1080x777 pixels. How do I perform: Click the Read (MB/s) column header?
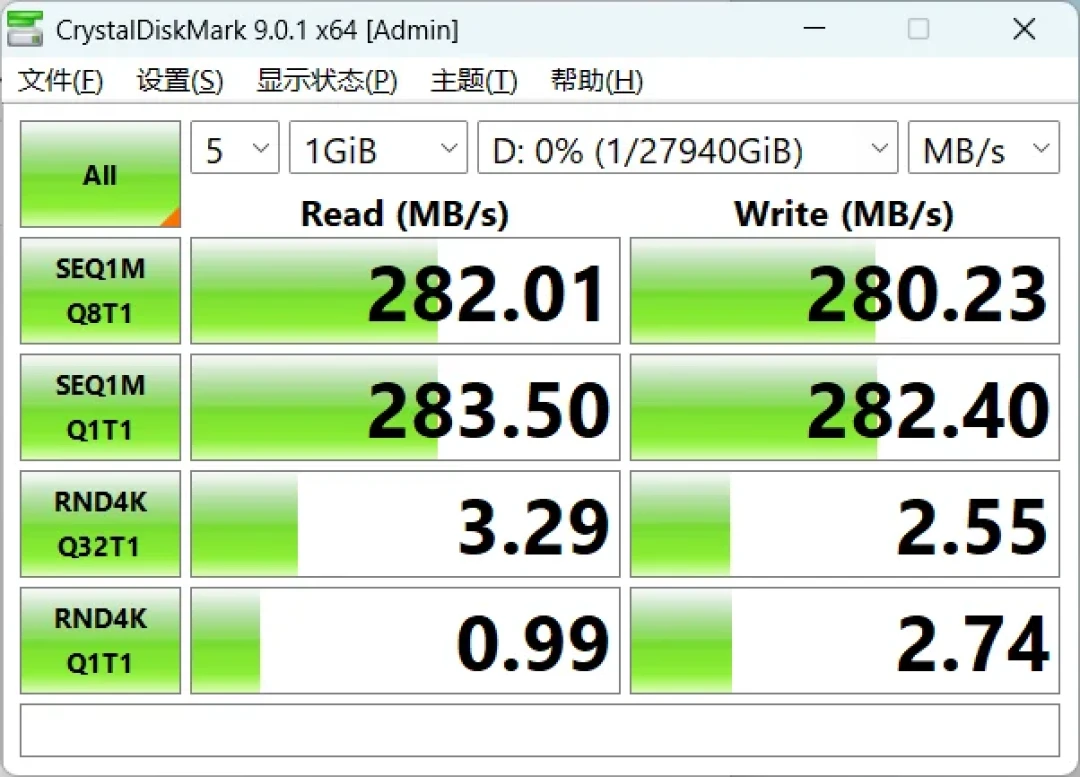pos(405,214)
